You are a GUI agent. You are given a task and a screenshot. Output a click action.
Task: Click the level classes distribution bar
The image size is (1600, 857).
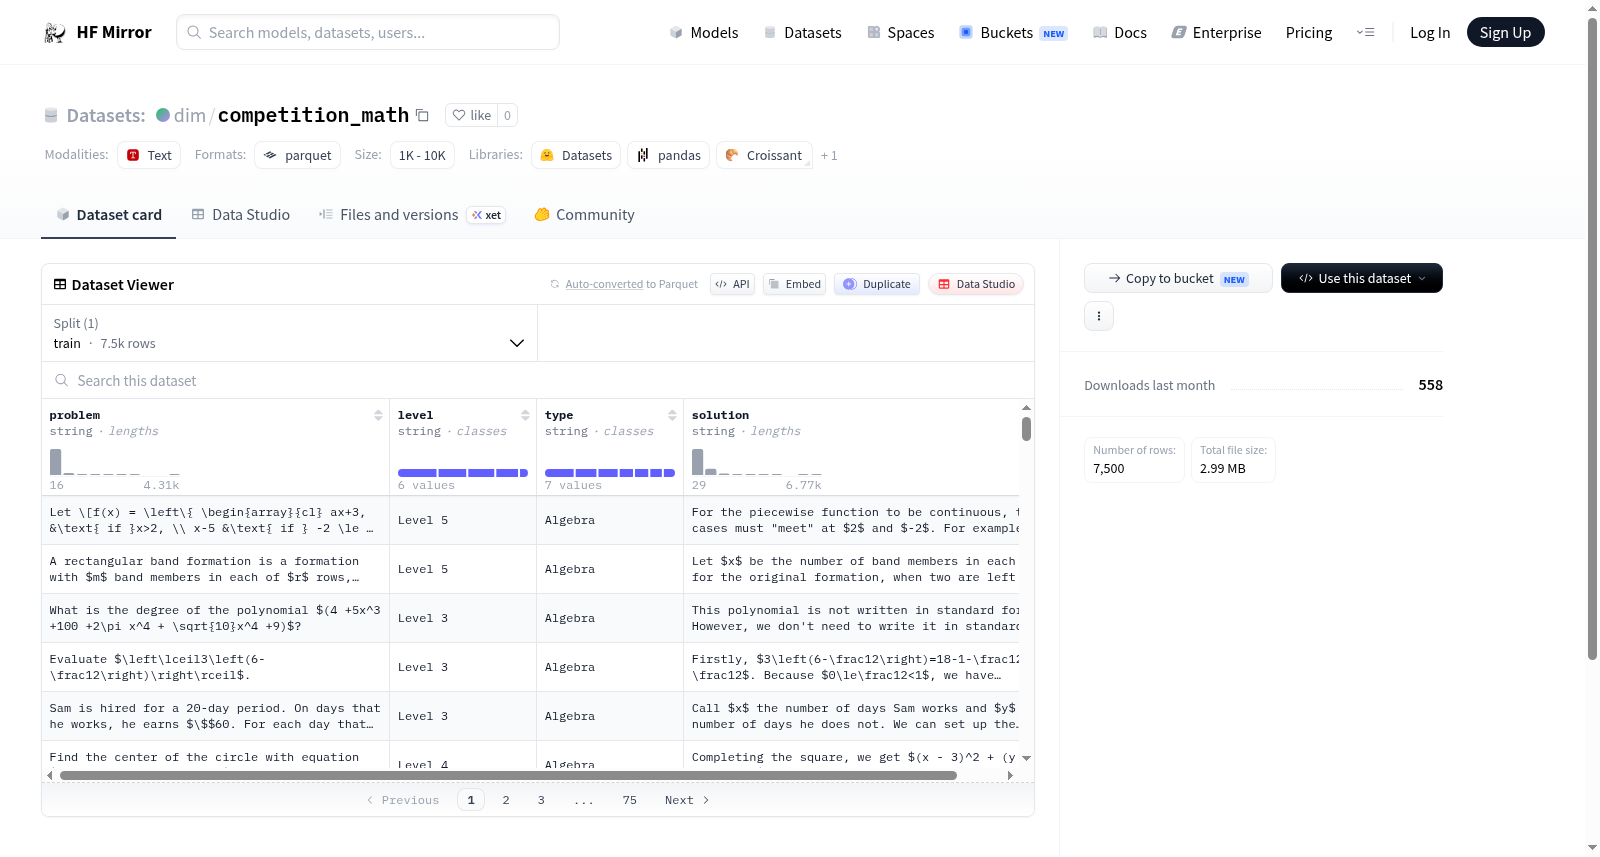coord(462,473)
